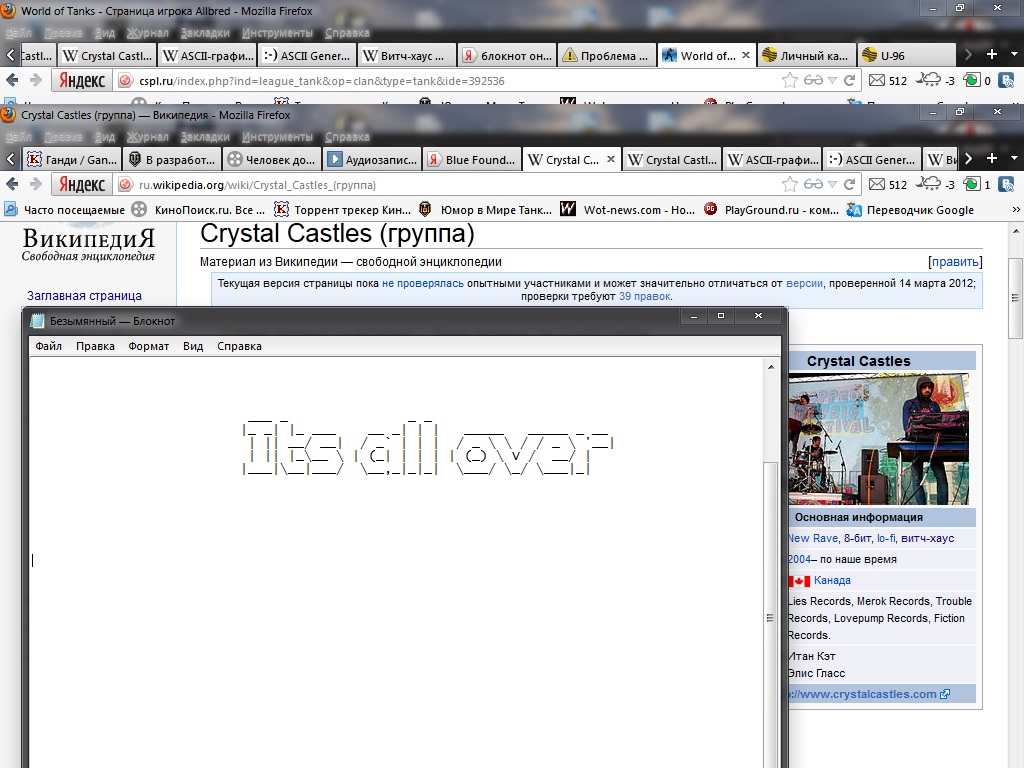The height and width of the screenshot is (768, 1024).
Task: Click the reader glasses icon in the Wikipedia window
Action: pyautogui.click(x=813, y=185)
